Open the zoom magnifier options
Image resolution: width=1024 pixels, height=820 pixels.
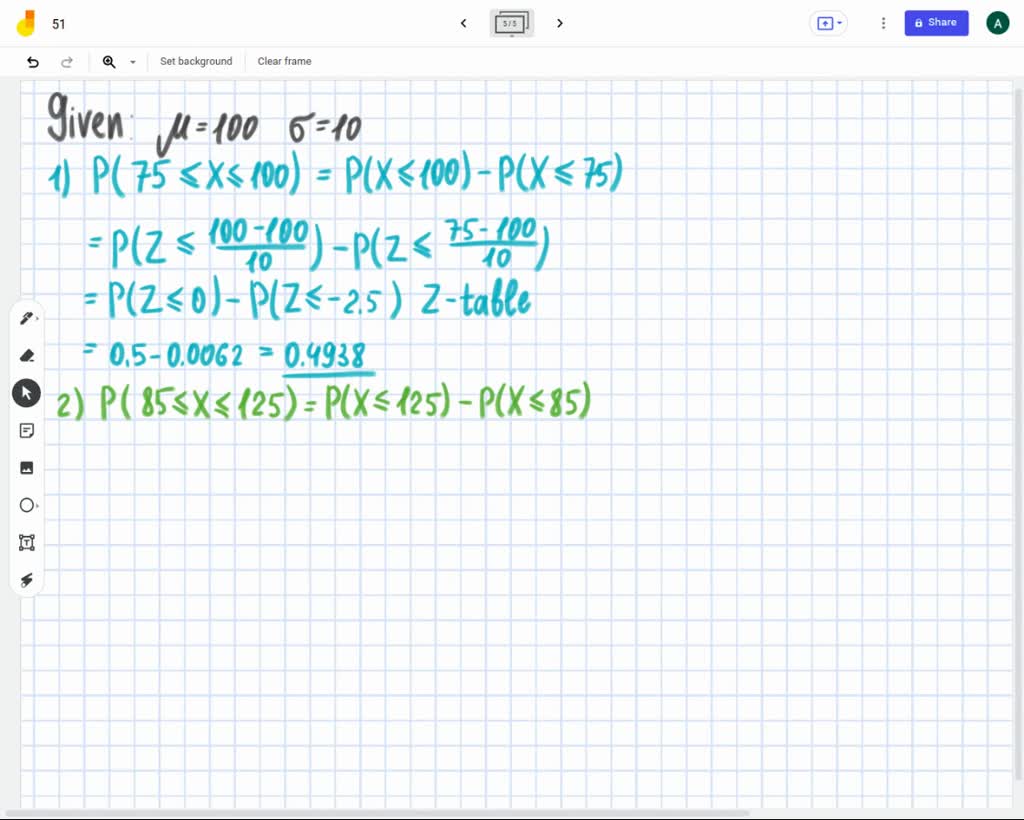pyautogui.click(x=109, y=62)
